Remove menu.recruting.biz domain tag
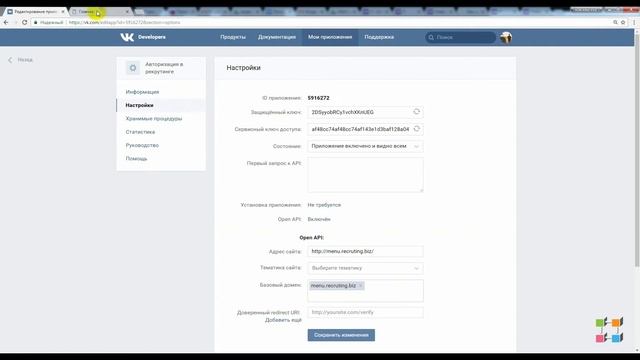 point(360,286)
